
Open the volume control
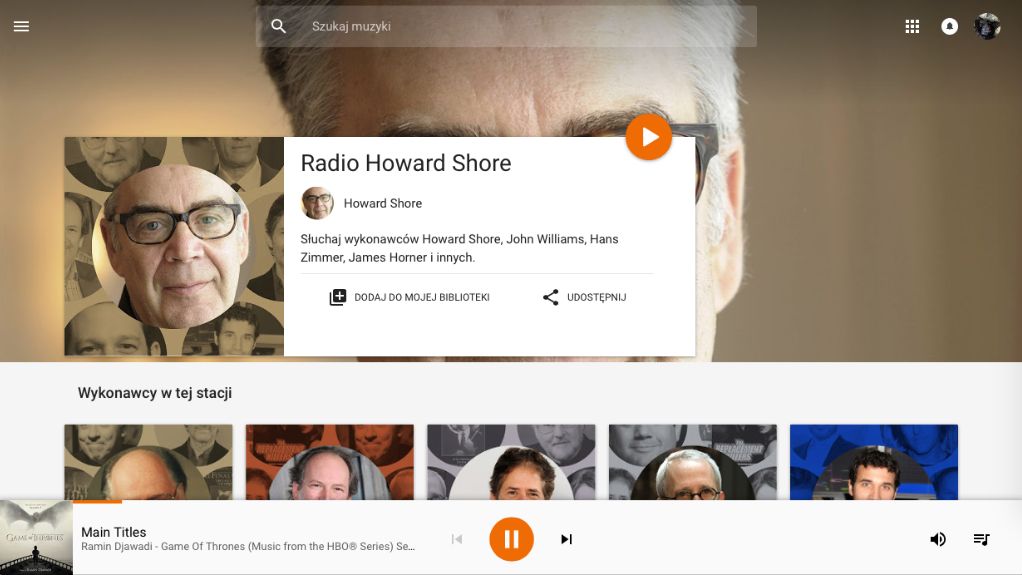click(x=937, y=539)
